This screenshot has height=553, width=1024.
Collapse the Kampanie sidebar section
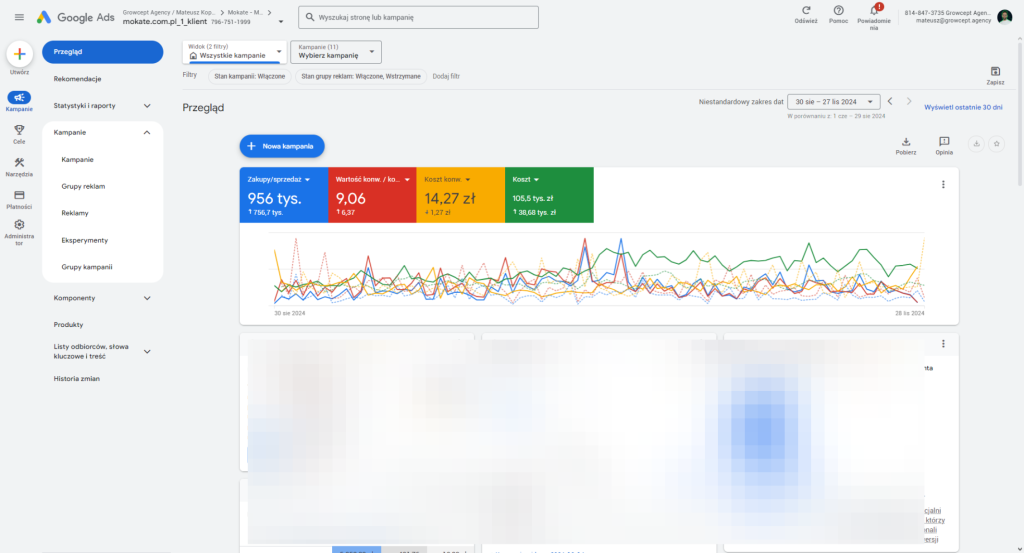click(x=147, y=132)
